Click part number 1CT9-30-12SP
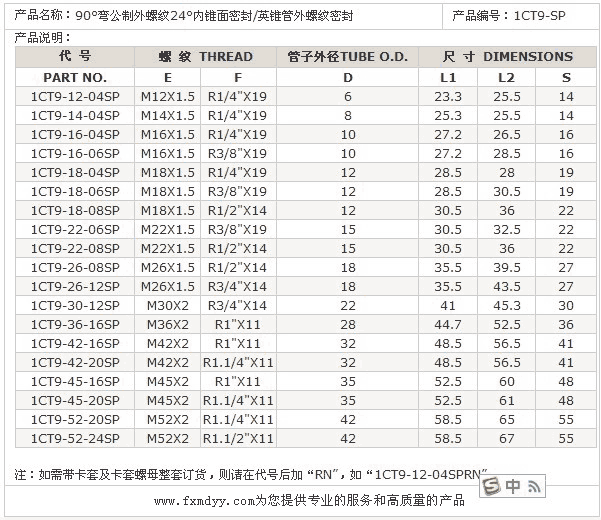Viewport: 601px width, 520px height. pyautogui.click(x=75, y=305)
